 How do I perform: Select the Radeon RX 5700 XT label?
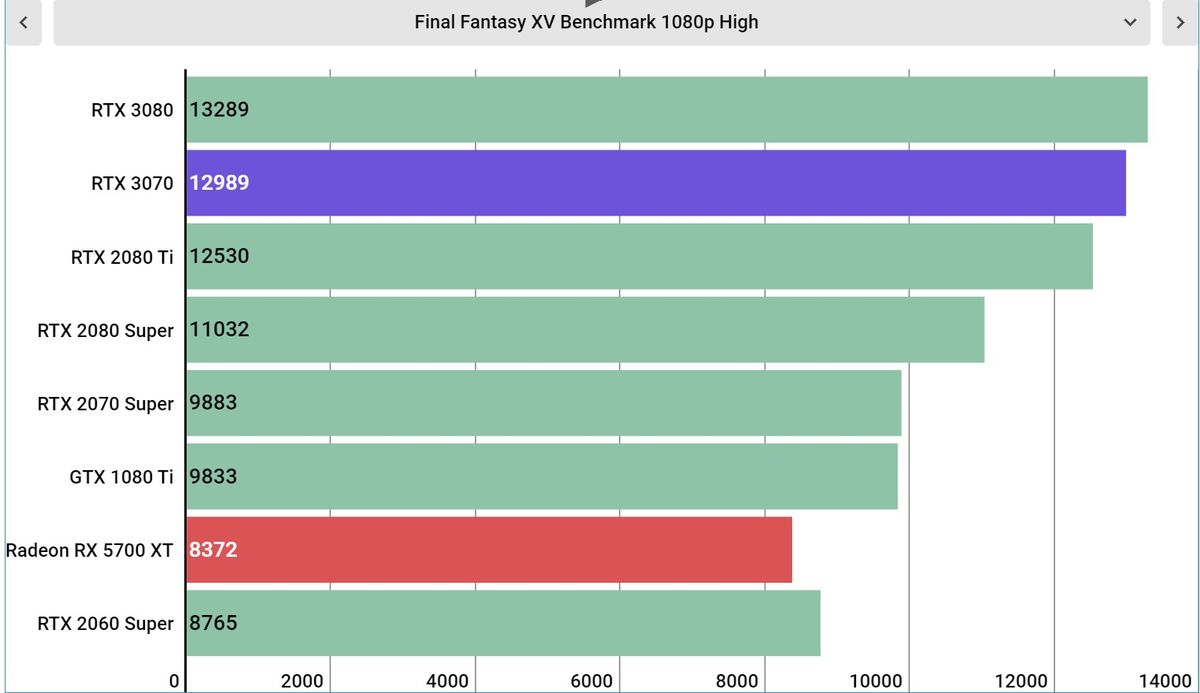[90, 550]
